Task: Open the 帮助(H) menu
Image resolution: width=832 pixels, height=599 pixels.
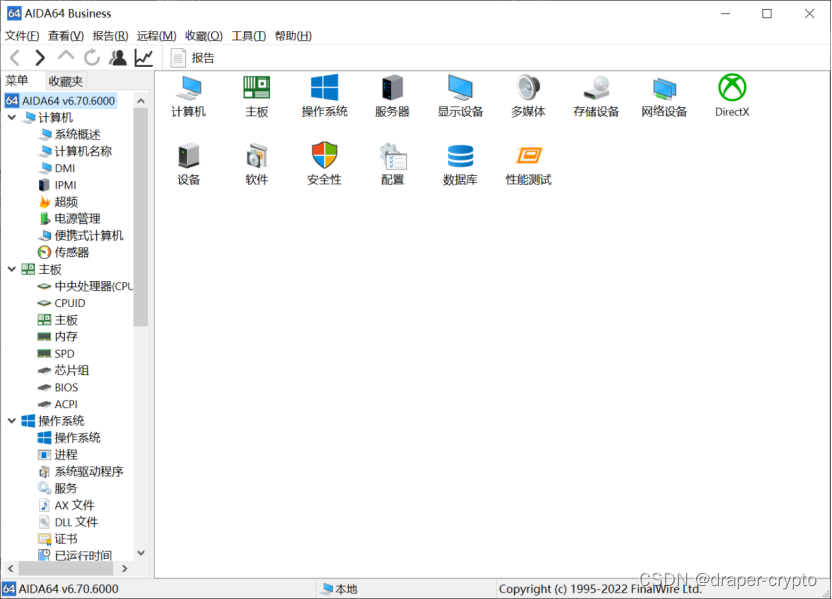Action: [x=293, y=36]
